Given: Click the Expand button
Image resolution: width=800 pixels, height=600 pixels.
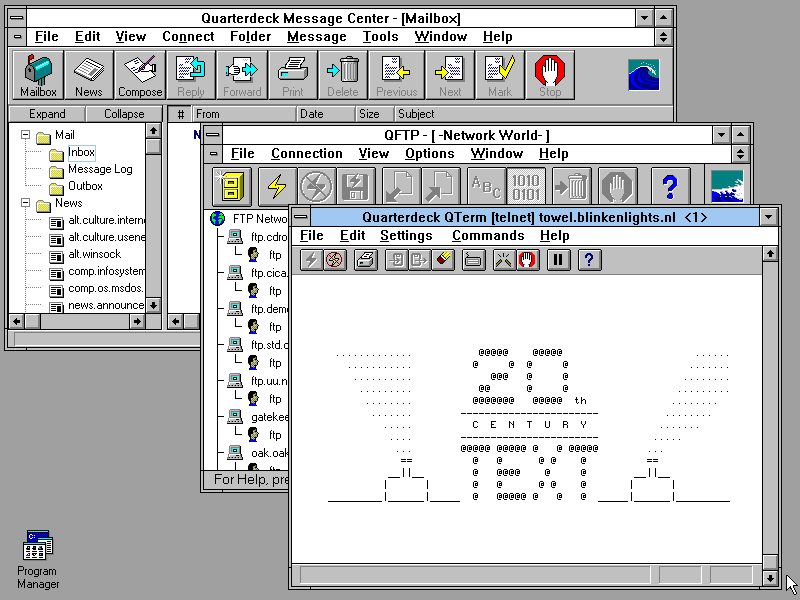Looking at the screenshot, I should tap(47, 114).
